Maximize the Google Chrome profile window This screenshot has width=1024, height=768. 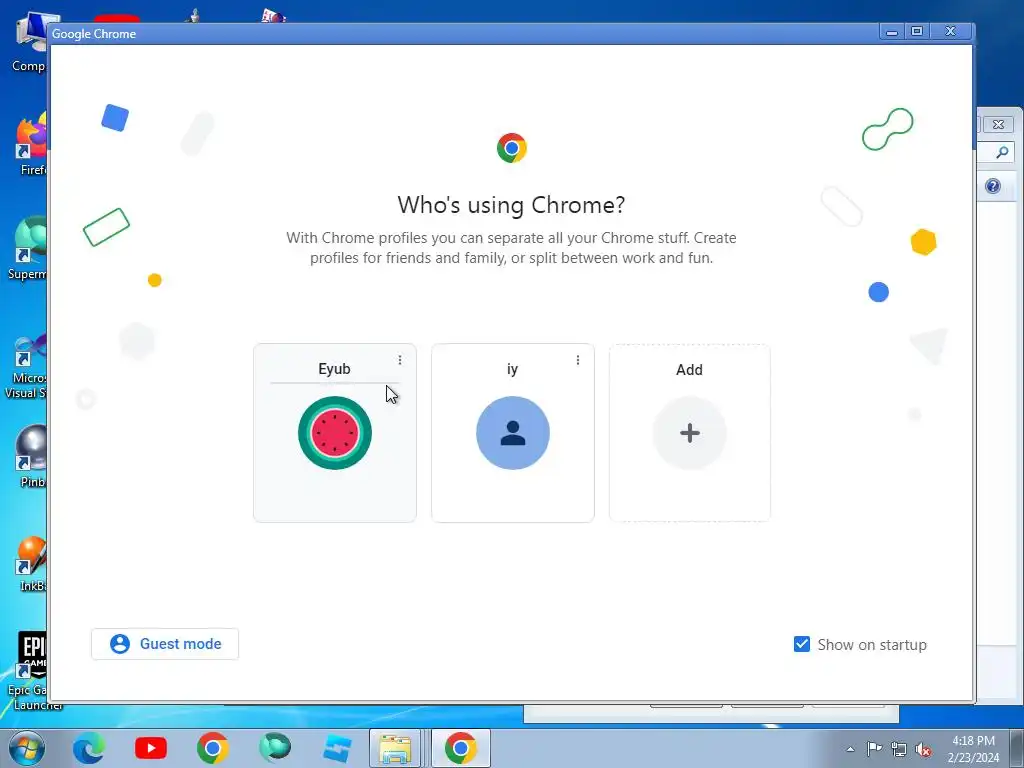point(917,31)
